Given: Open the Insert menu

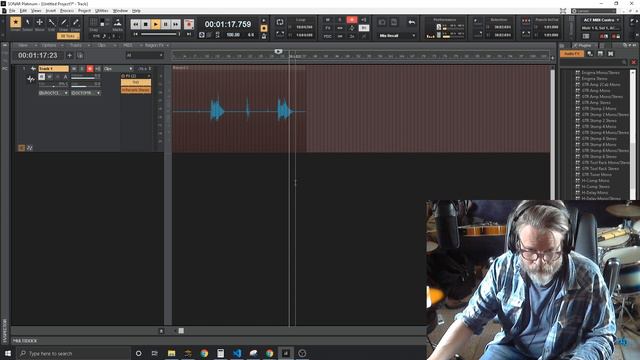Looking at the screenshot, I should click(51, 11).
